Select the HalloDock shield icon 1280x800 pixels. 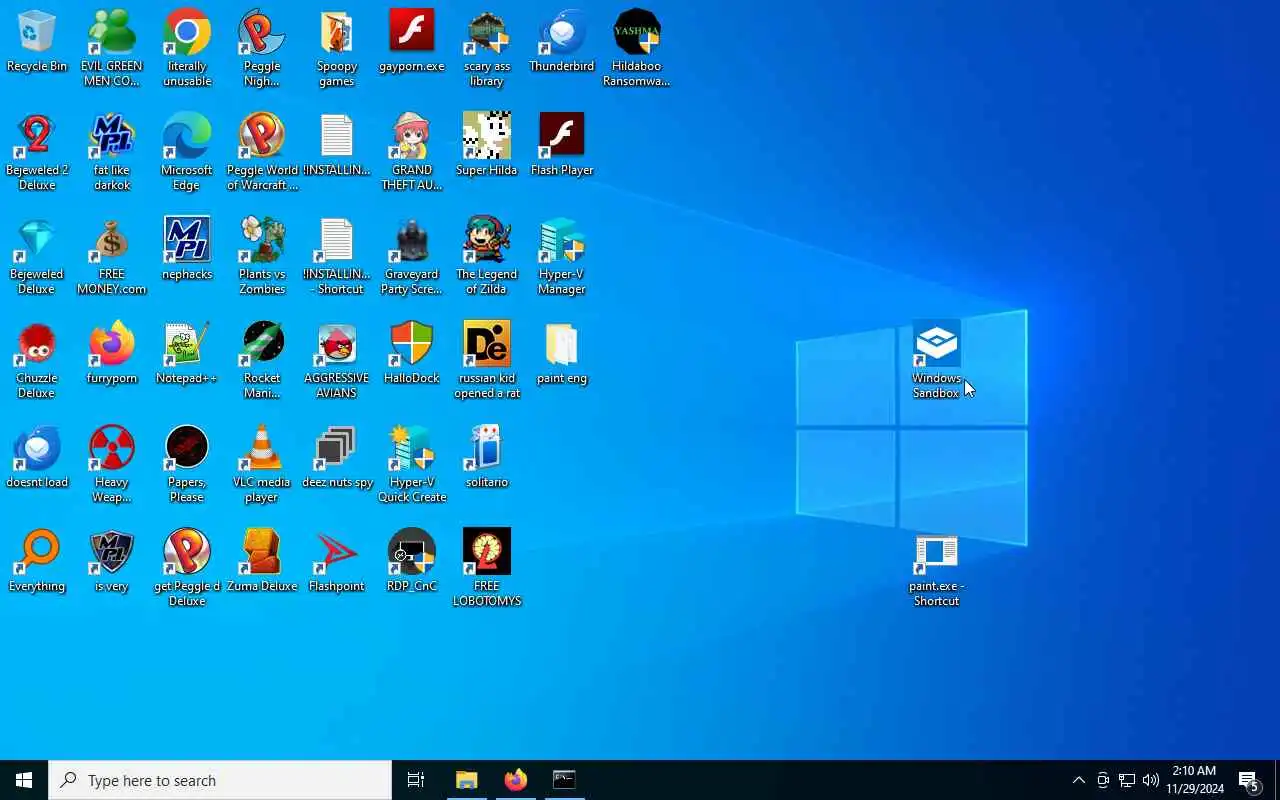tap(412, 354)
